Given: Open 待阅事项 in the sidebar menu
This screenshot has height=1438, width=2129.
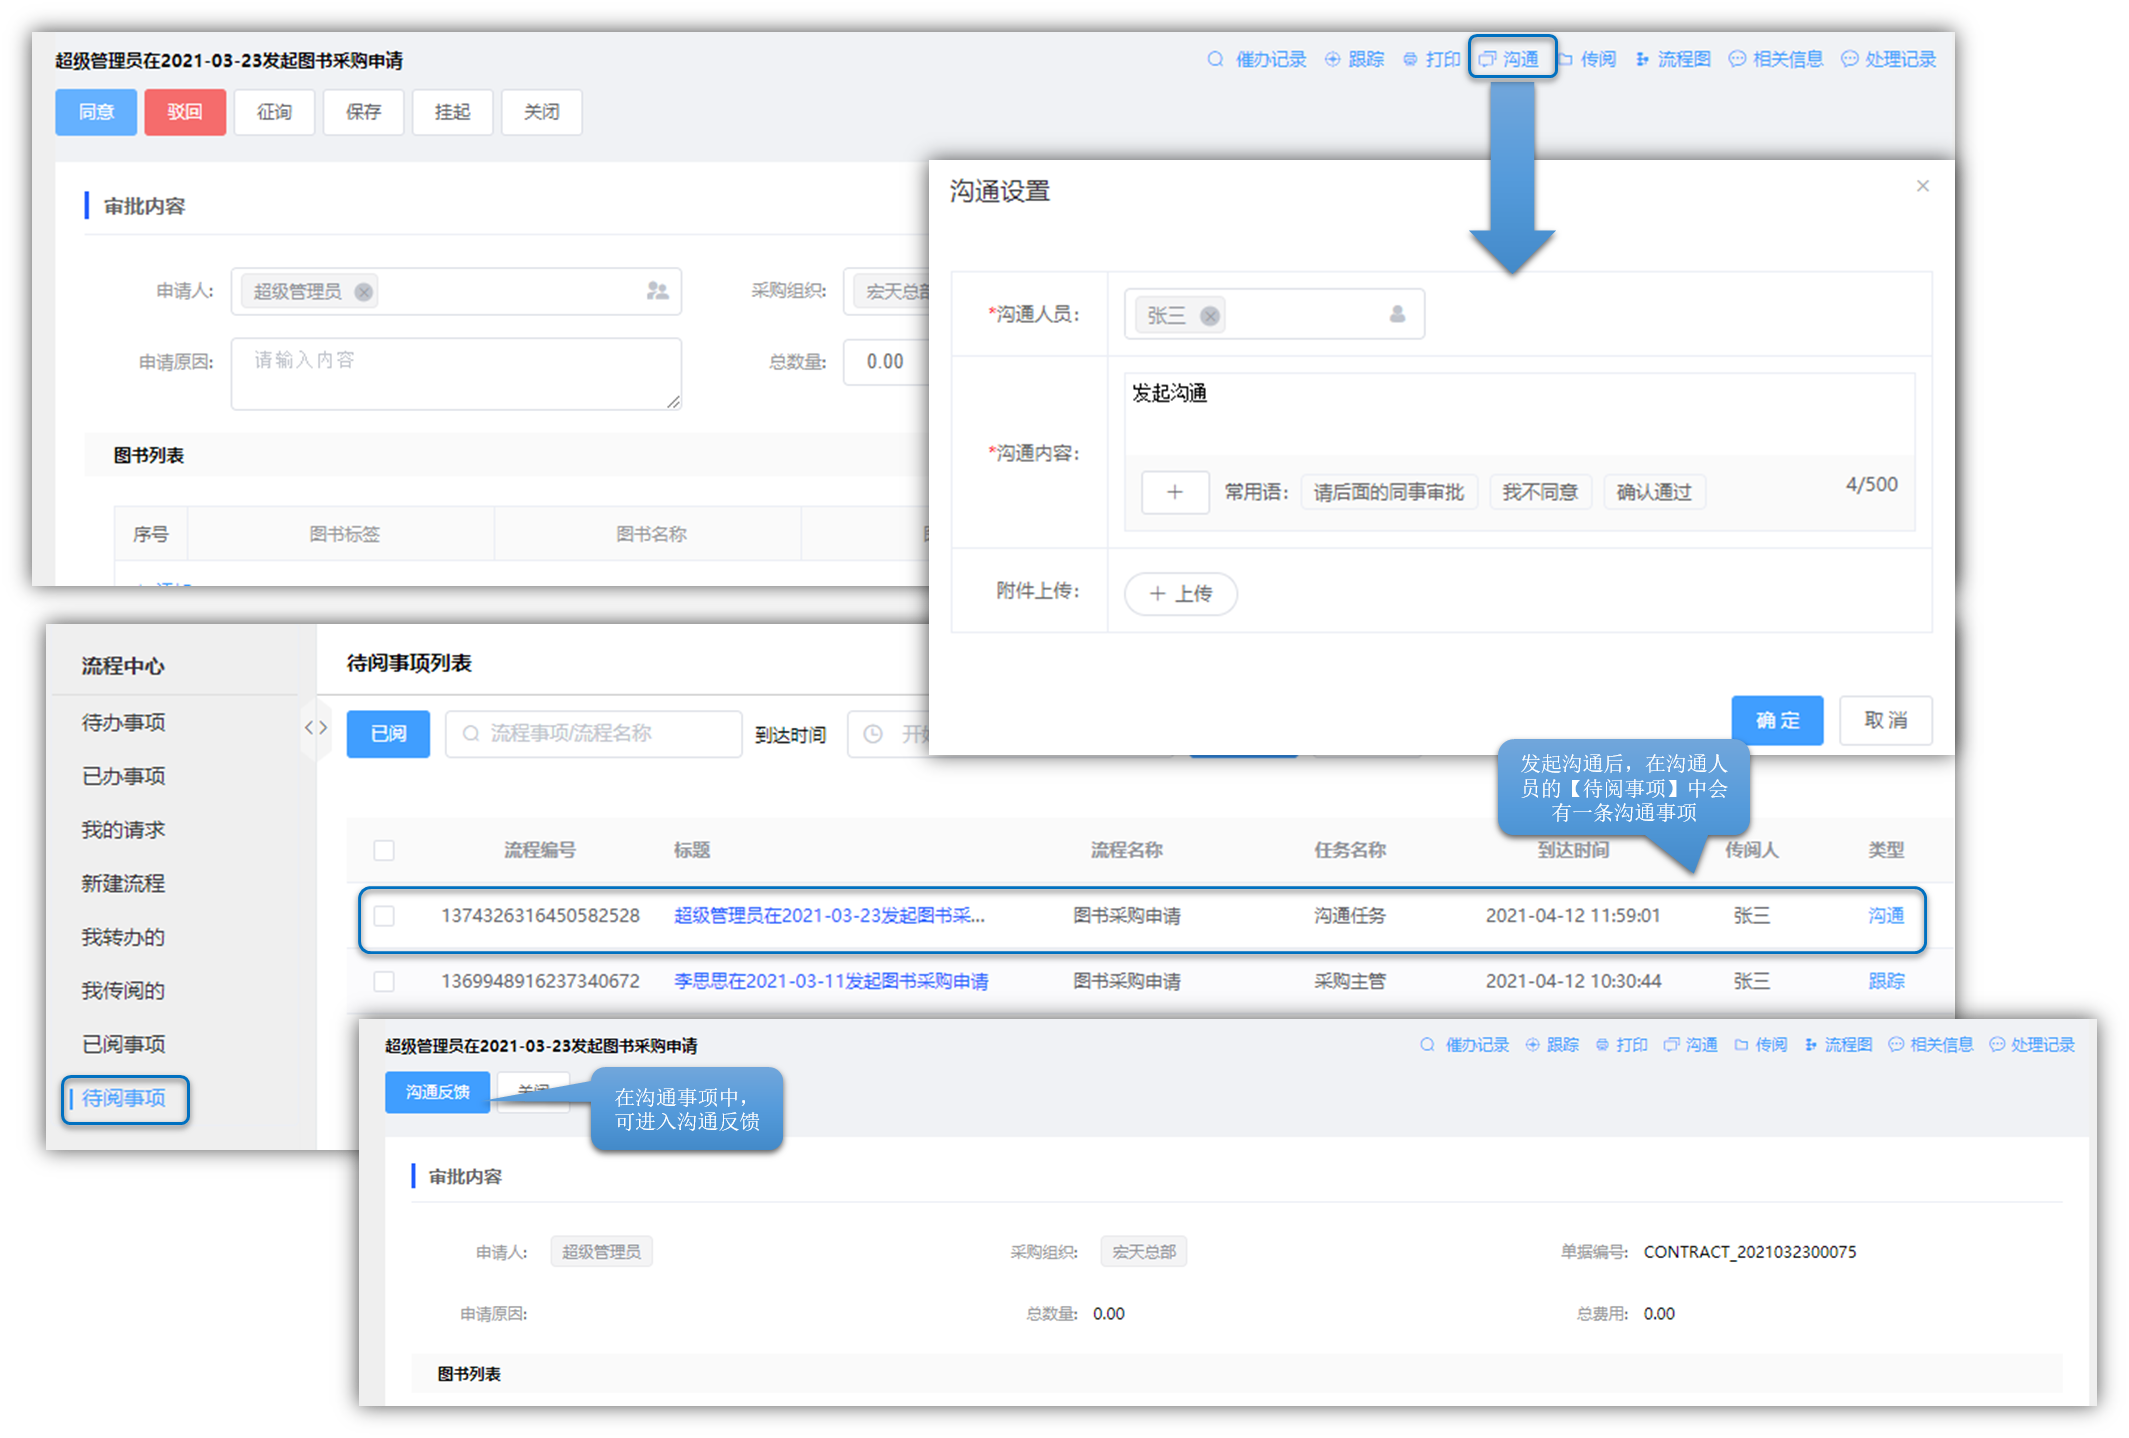Looking at the screenshot, I should 124,1098.
